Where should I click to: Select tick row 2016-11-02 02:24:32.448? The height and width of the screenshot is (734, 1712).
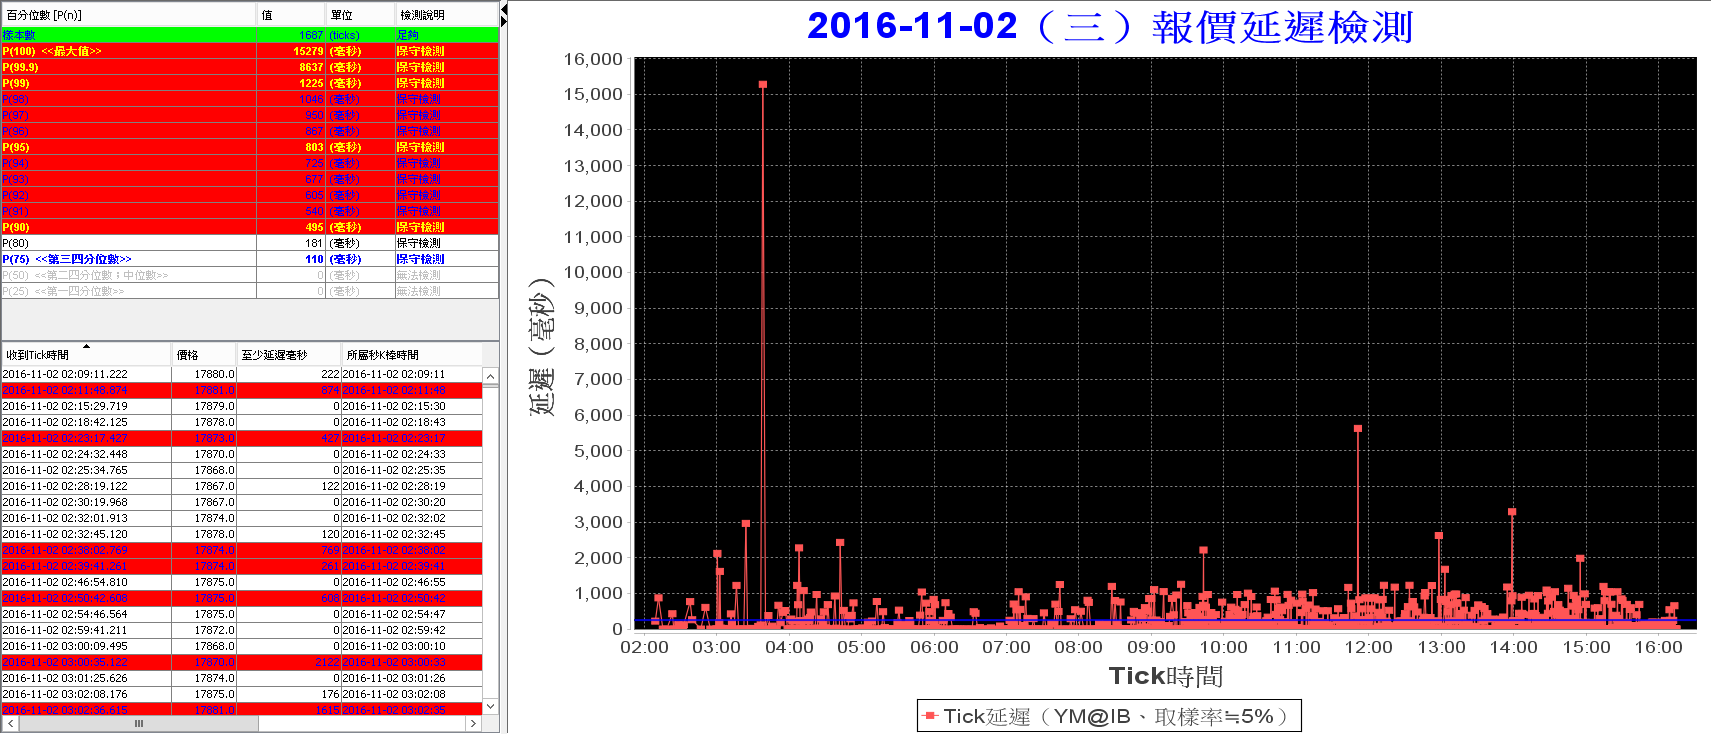click(x=242, y=454)
